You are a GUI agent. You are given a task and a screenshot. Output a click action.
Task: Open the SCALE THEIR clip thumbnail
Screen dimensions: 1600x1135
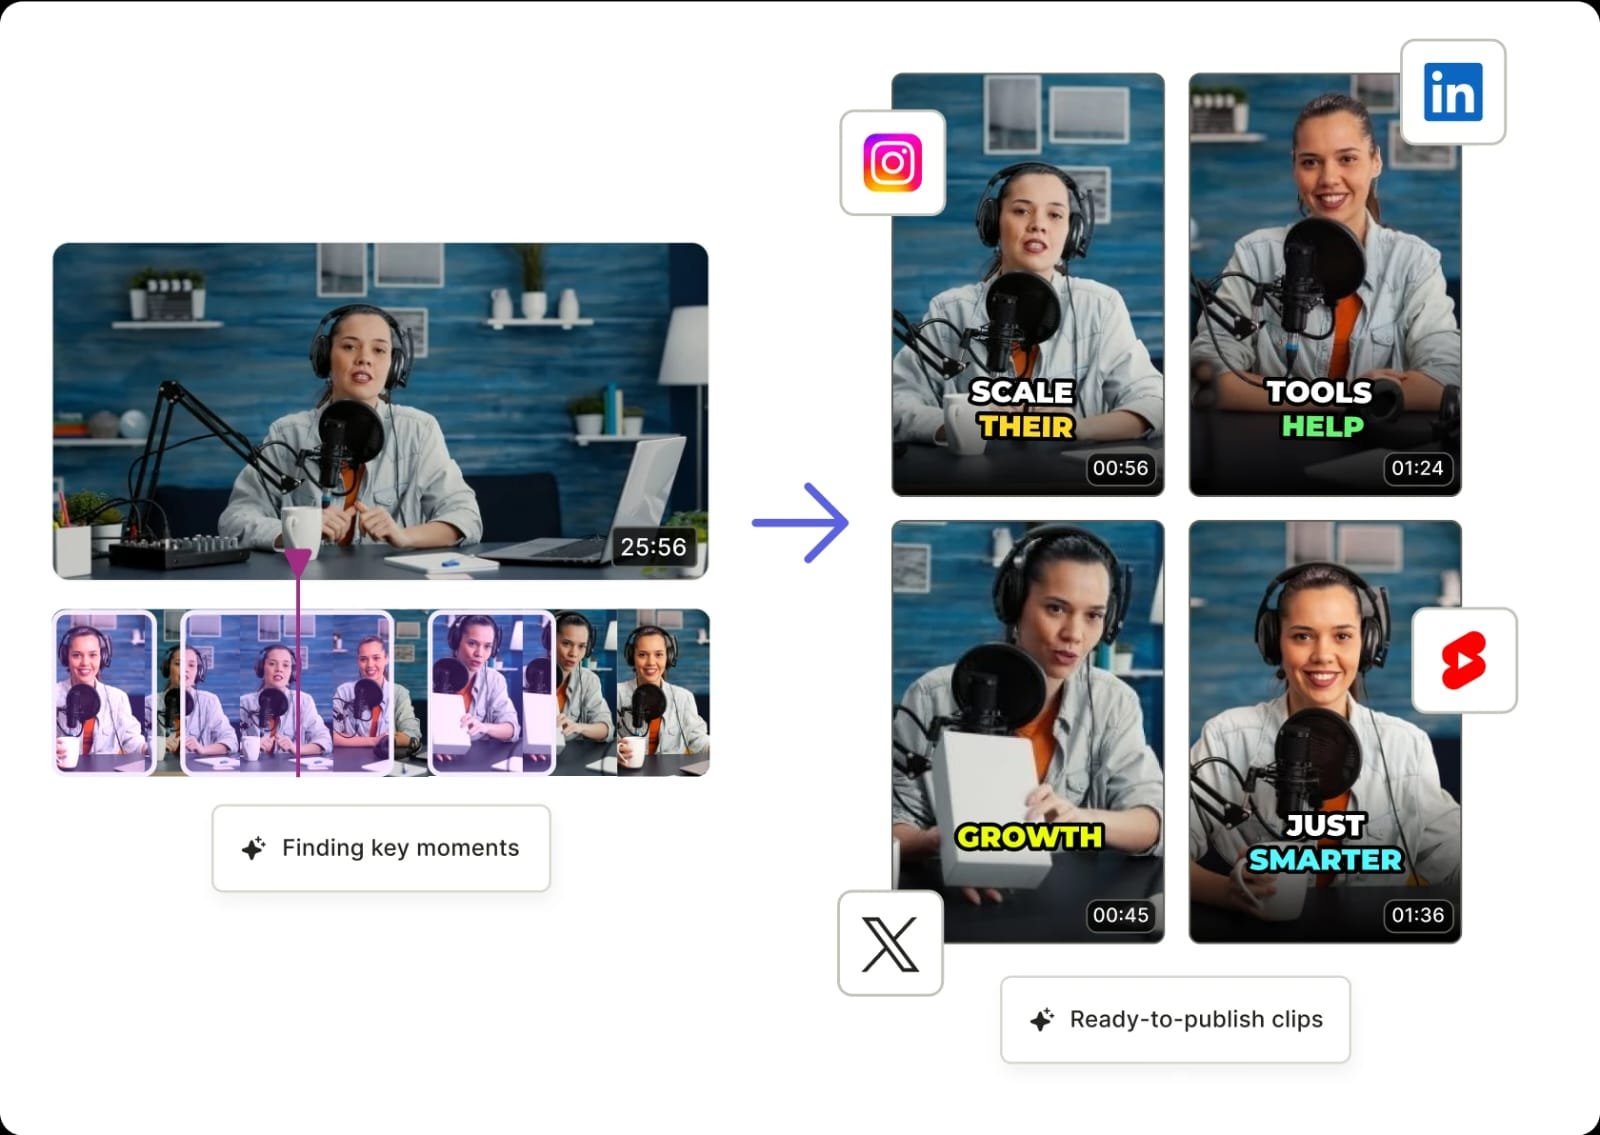tap(1028, 284)
